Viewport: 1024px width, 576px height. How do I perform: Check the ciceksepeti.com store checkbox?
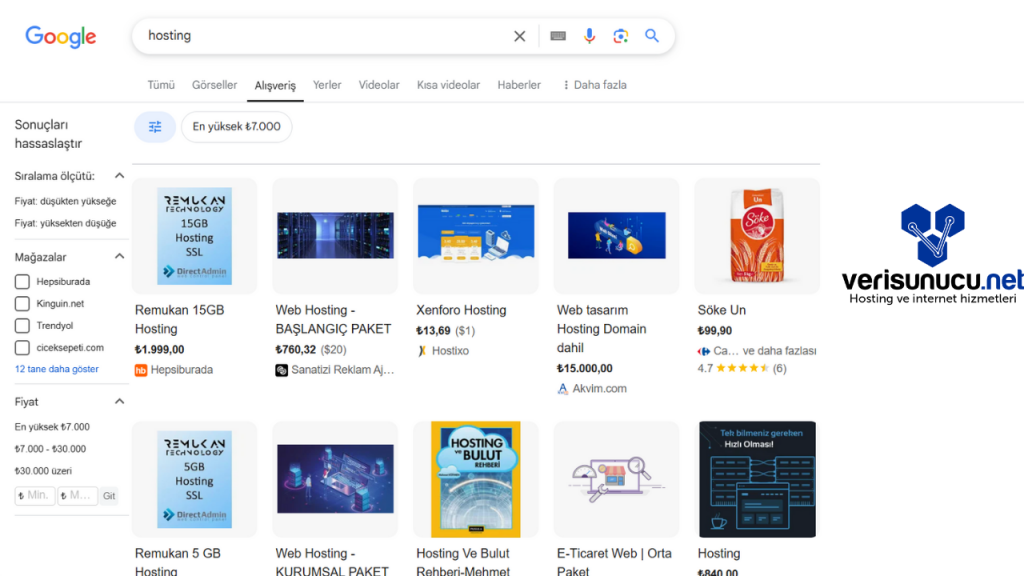click(22, 347)
